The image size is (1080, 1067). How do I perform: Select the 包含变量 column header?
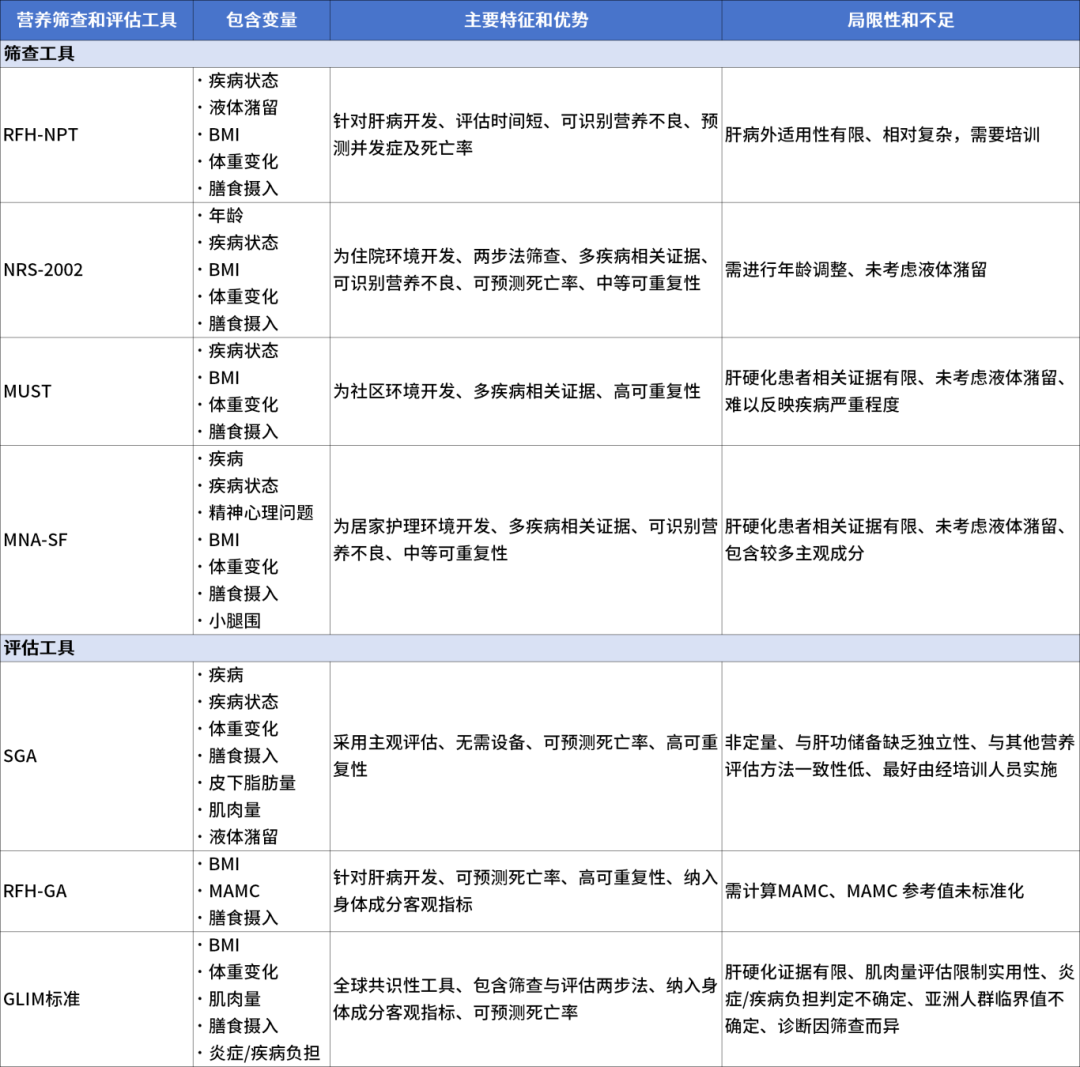point(263,18)
